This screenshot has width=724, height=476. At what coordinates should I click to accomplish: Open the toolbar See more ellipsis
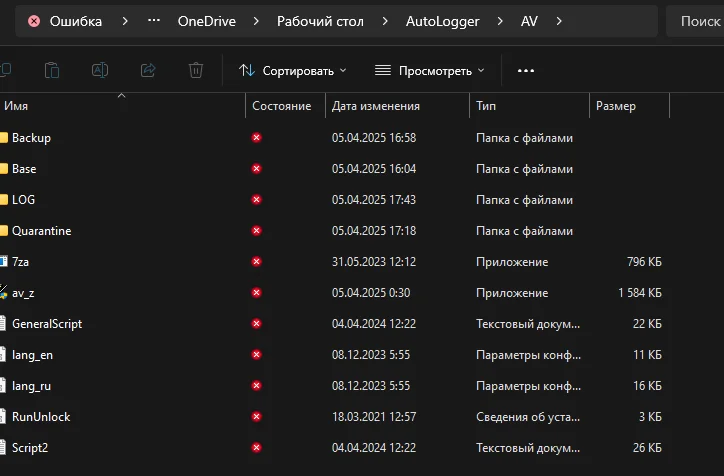coord(526,71)
